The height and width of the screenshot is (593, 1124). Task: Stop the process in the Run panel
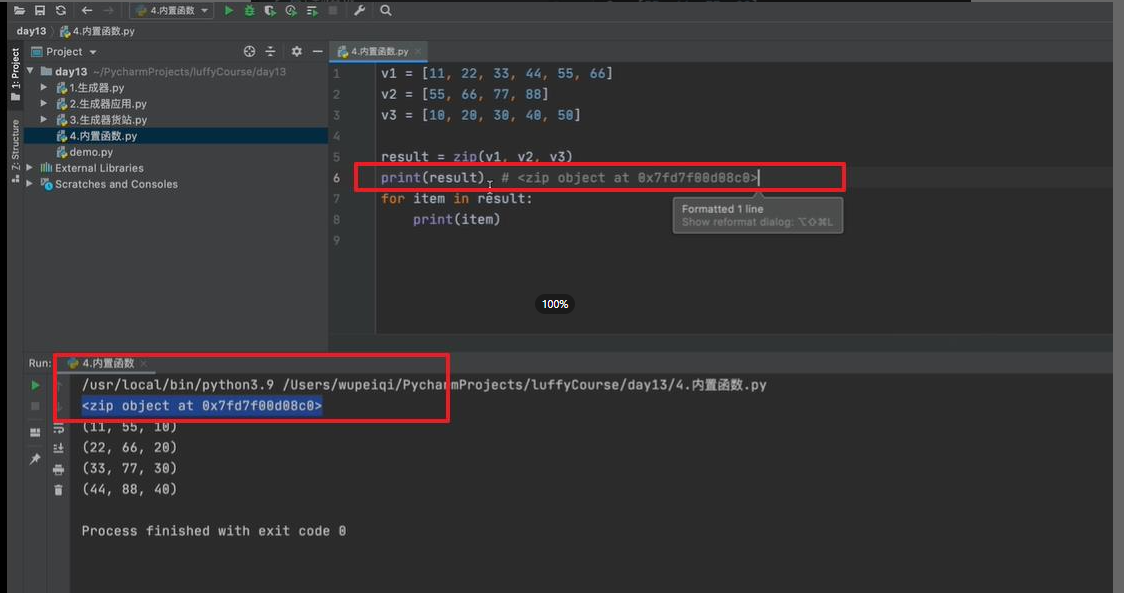35,406
